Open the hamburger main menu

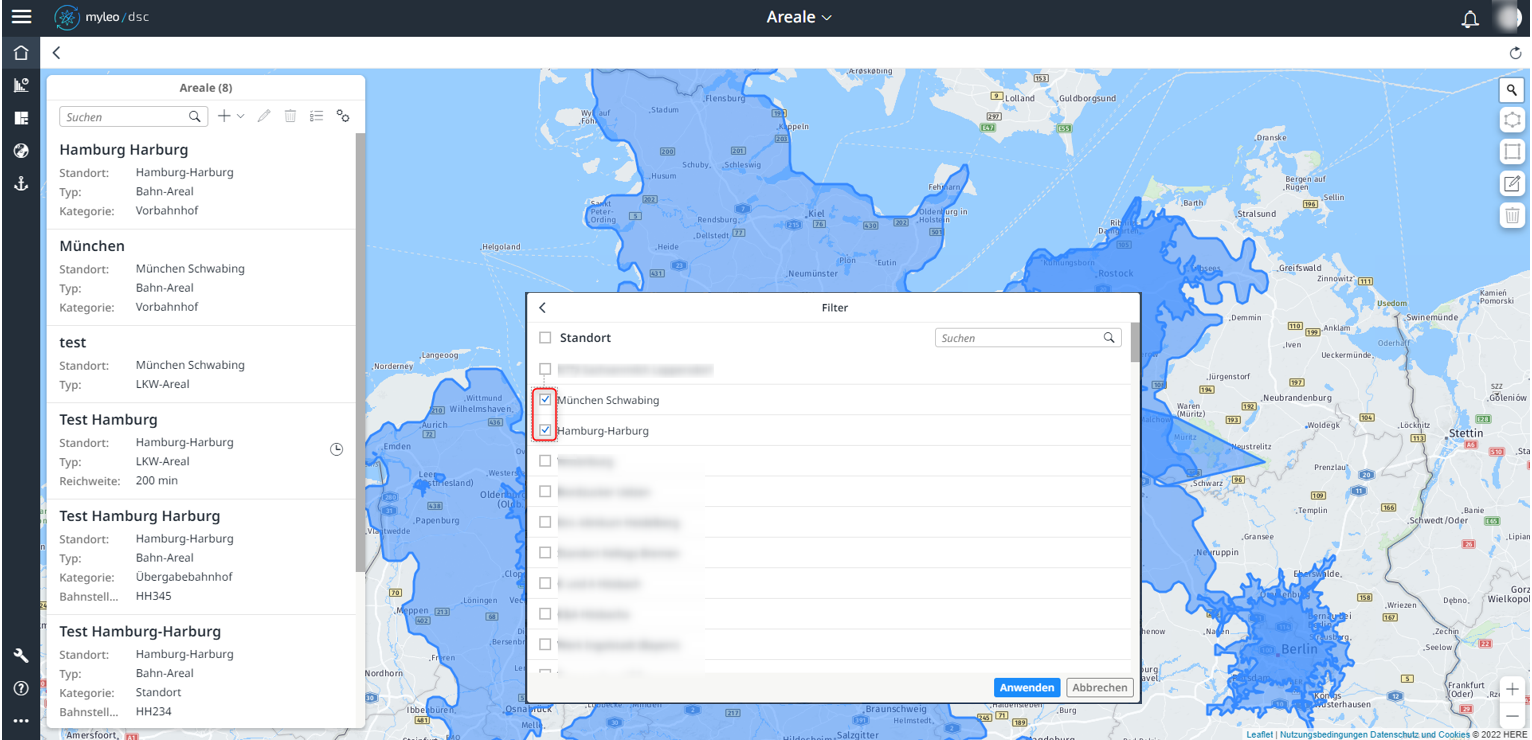(x=21, y=17)
